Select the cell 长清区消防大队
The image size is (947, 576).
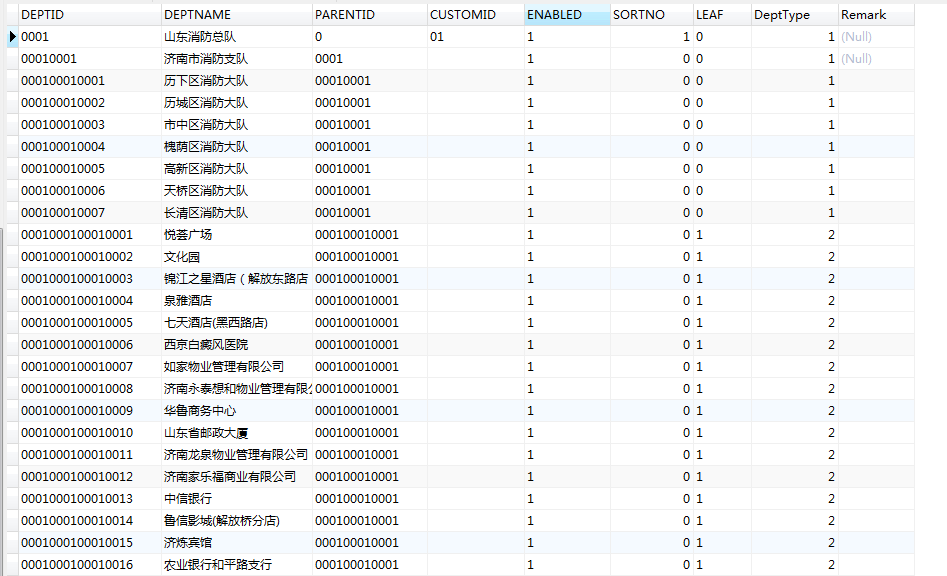coord(237,213)
